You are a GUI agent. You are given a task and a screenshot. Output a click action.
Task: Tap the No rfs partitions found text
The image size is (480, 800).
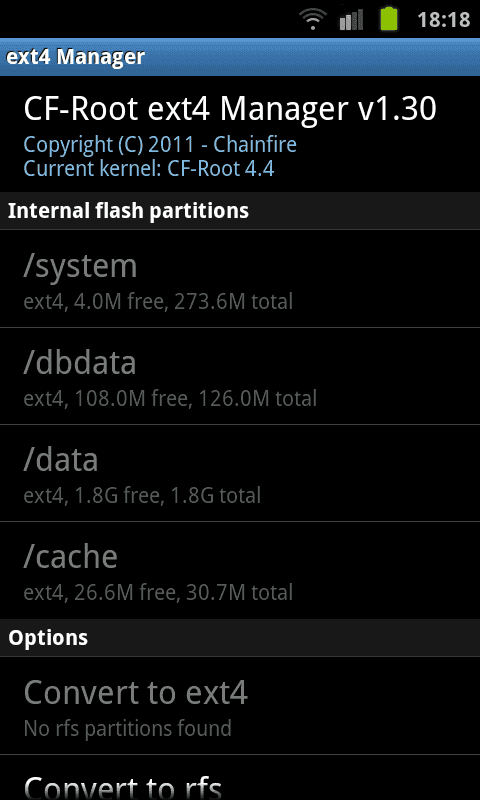click(x=128, y=728)
